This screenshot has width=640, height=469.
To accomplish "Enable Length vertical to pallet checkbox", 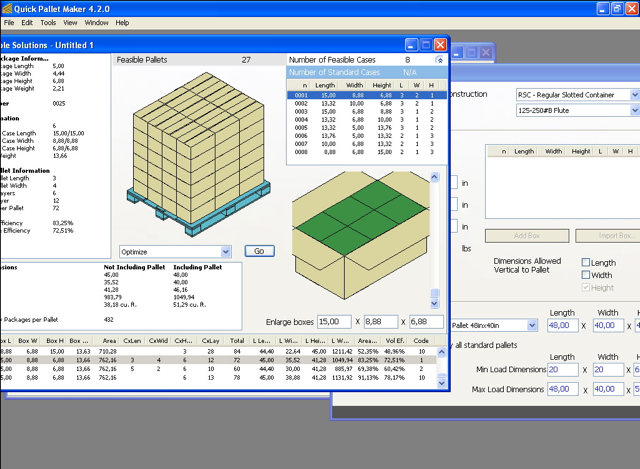I will (x=586, y=262).
